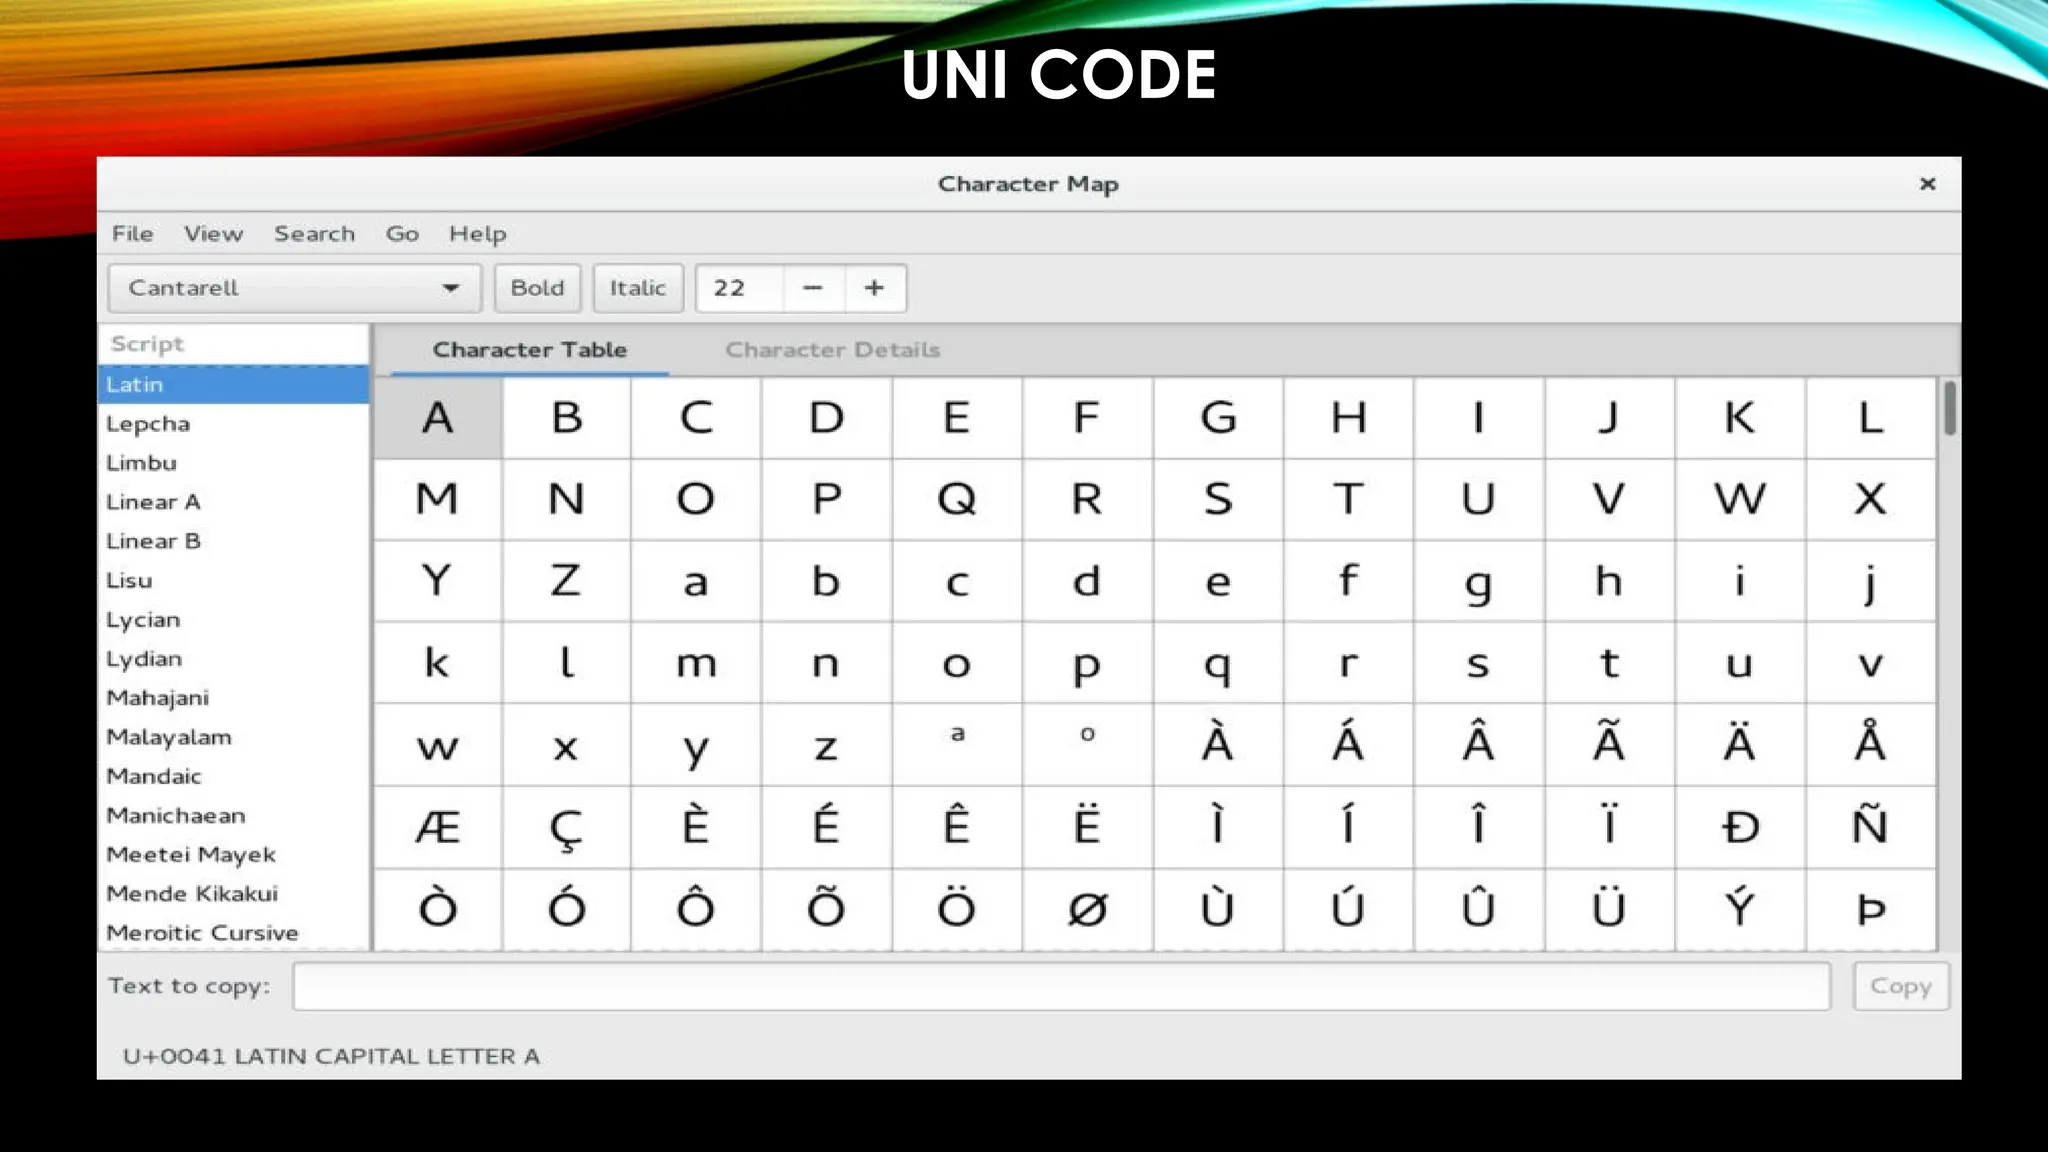This screenshot has height=1152, width=2048.
Task: Open the Help menu
Action: (477, 234)
